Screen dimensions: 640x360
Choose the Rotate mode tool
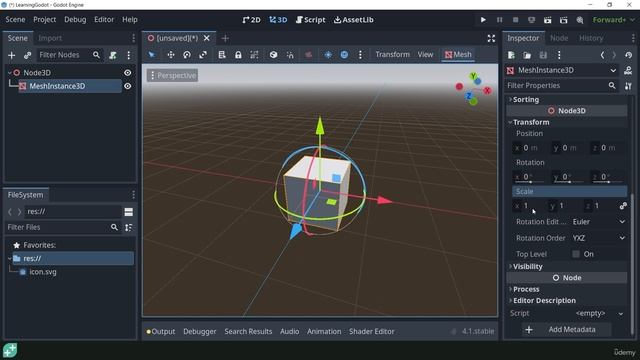click(x=187, y=55)
